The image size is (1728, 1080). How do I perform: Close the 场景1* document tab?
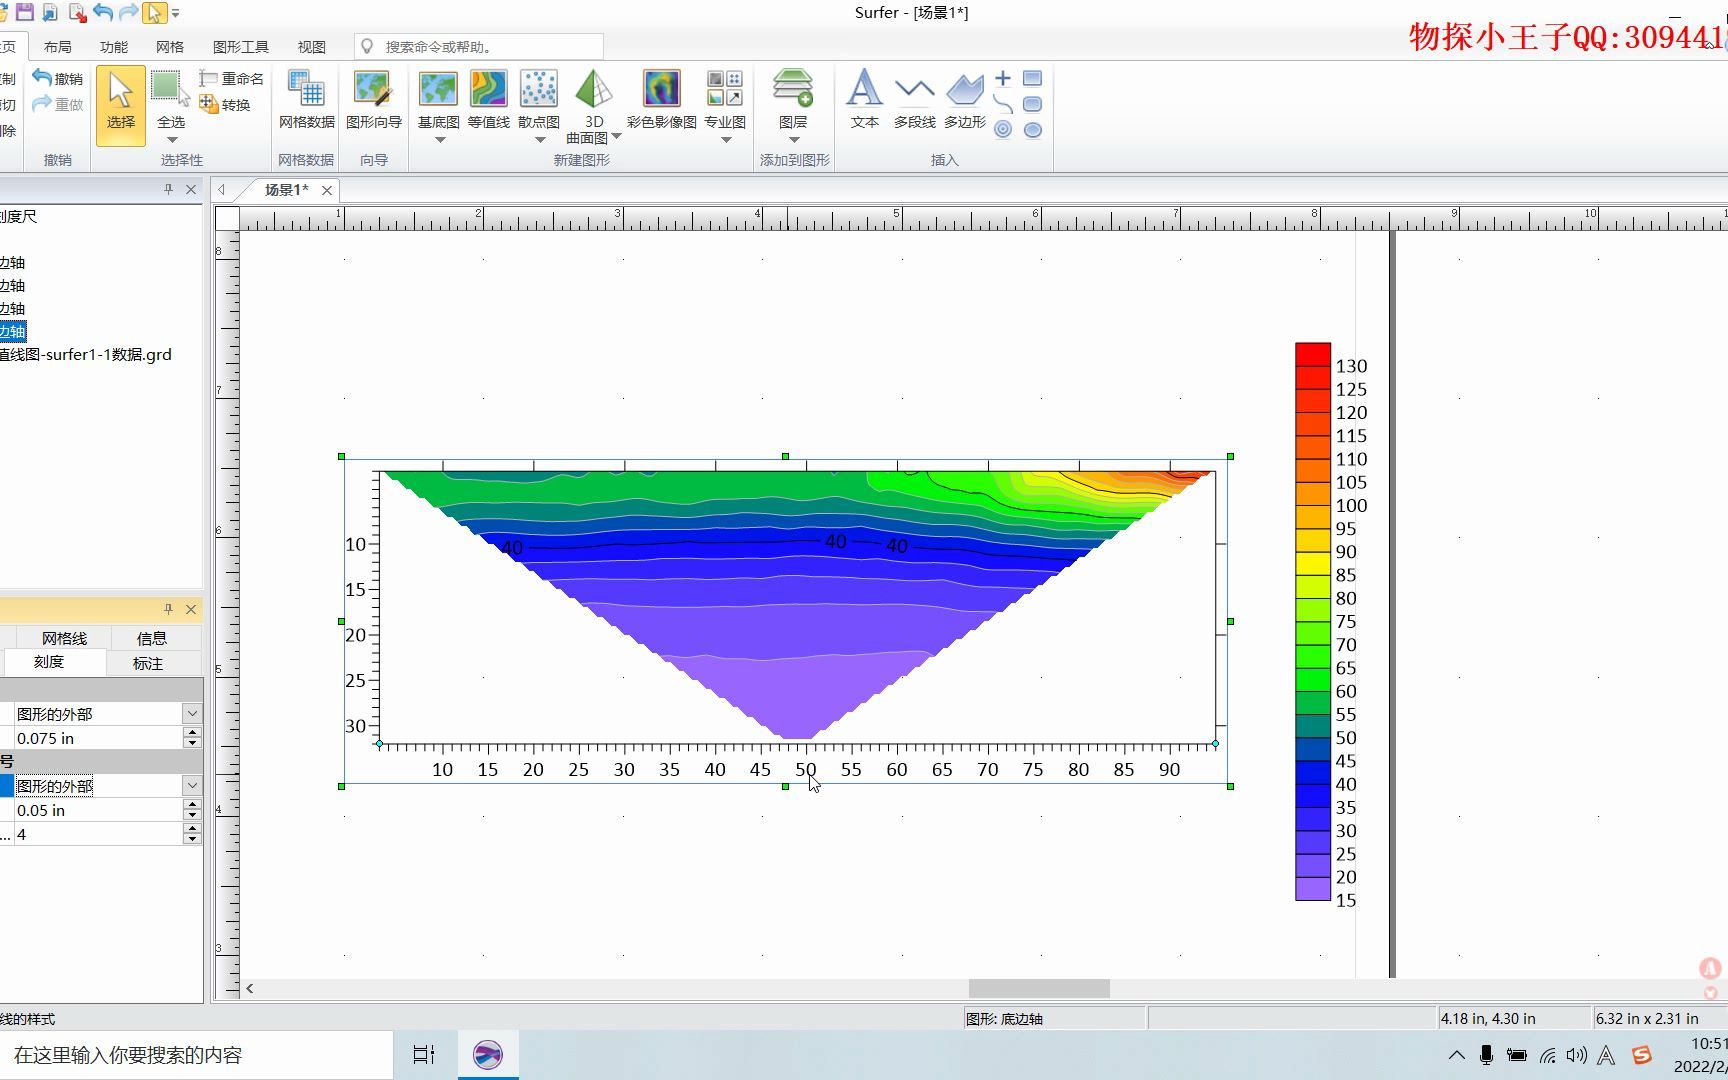coord(326,190)
